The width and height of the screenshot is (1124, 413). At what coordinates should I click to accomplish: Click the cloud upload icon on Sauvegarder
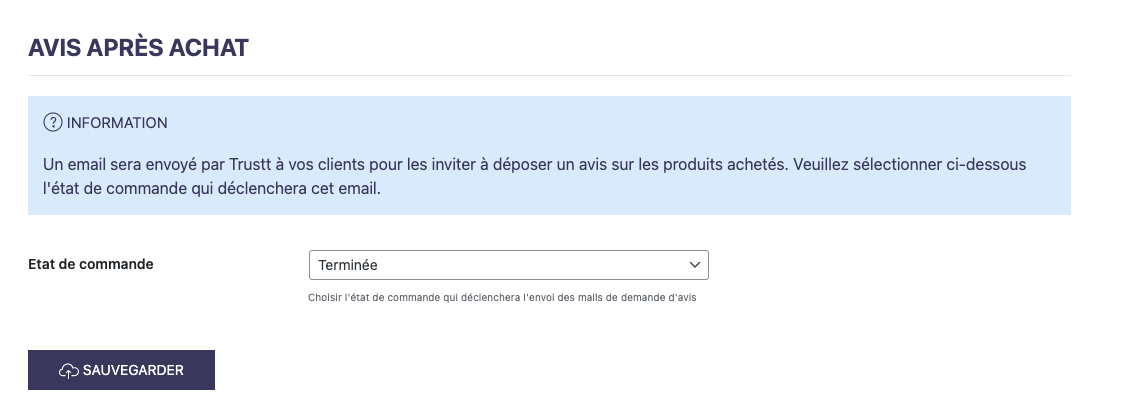(68, 370)
